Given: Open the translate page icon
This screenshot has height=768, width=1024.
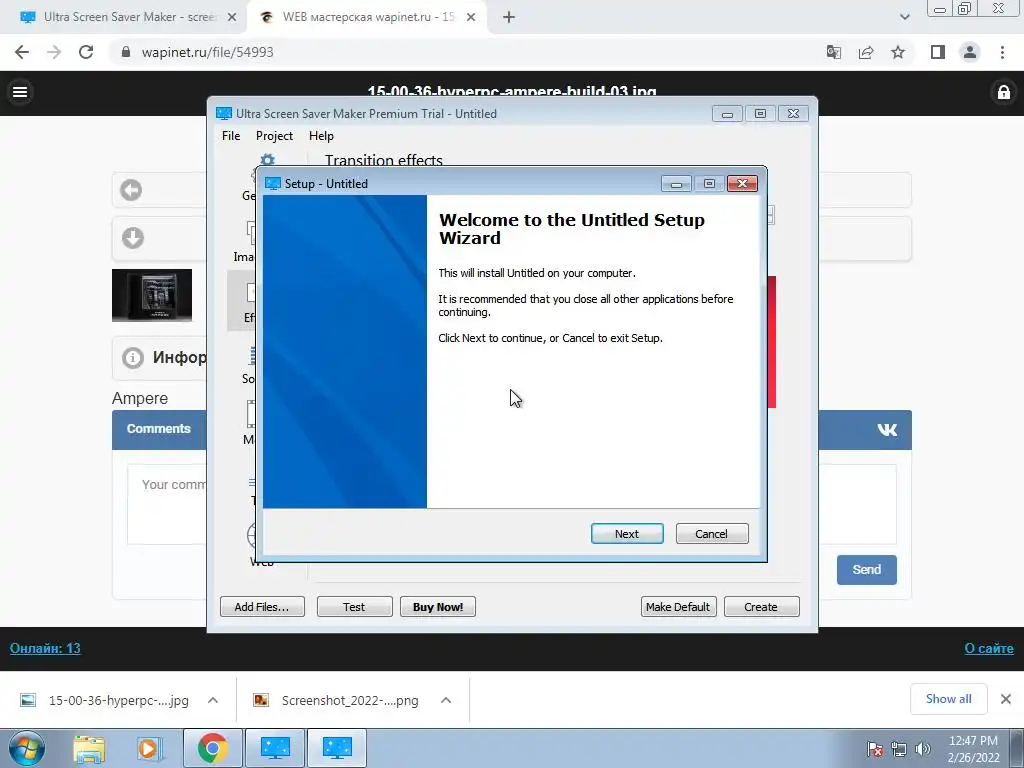Looking at the screenshot, I should click(834, 52).
